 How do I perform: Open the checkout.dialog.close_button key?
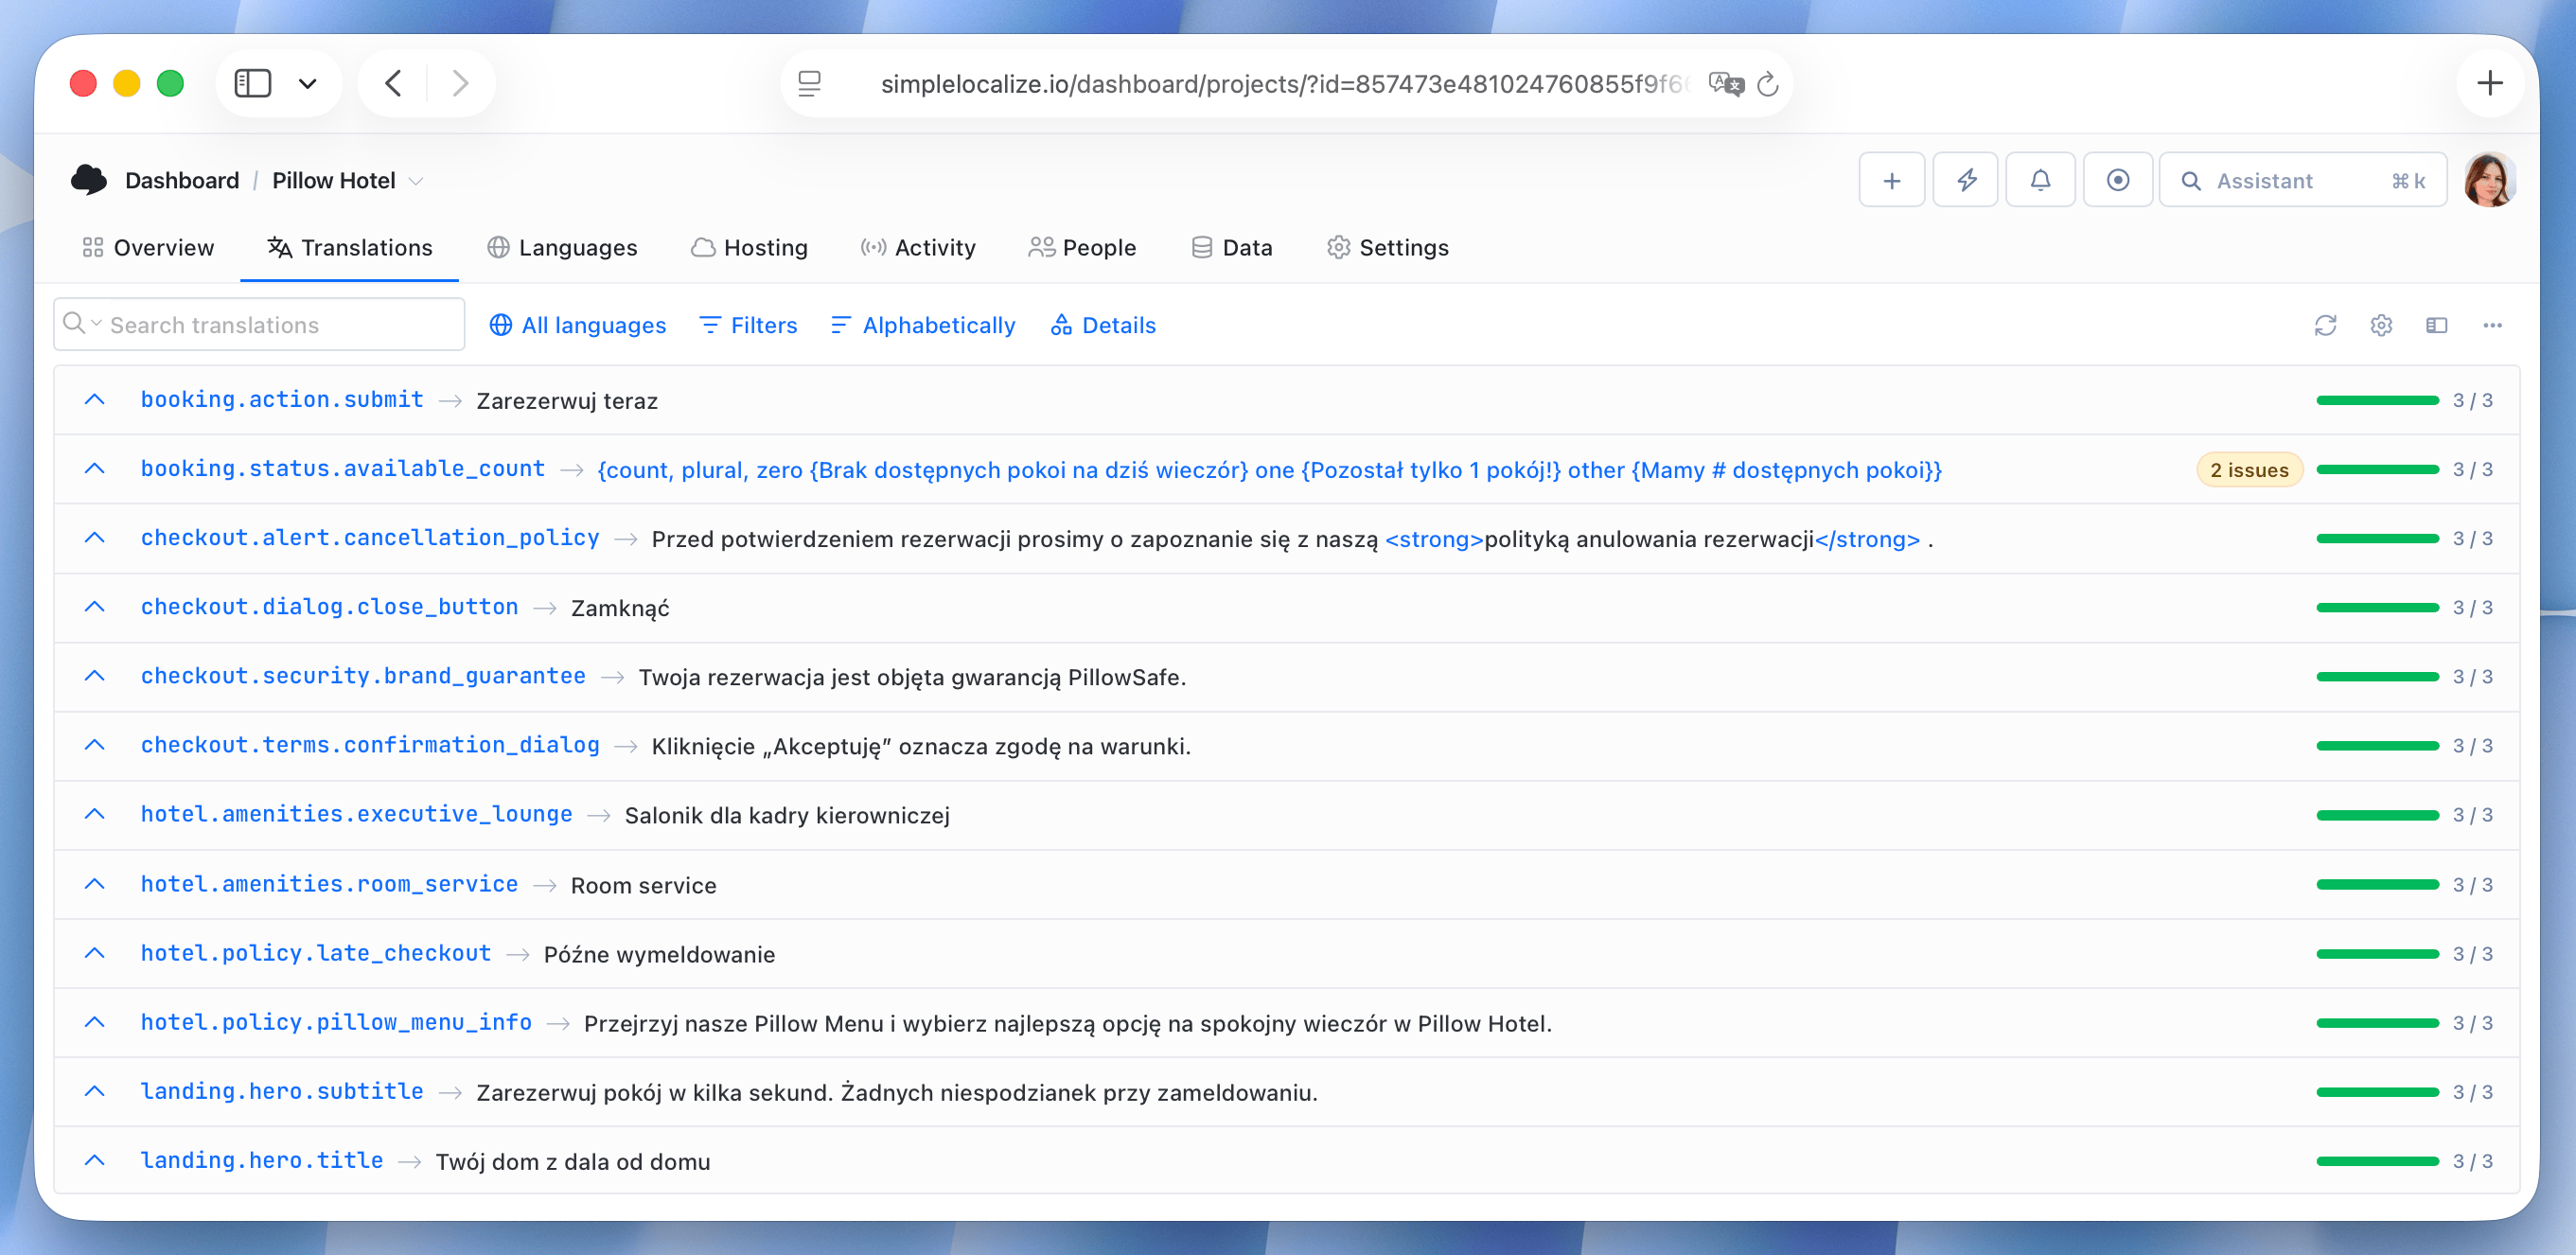pos(329,607)
